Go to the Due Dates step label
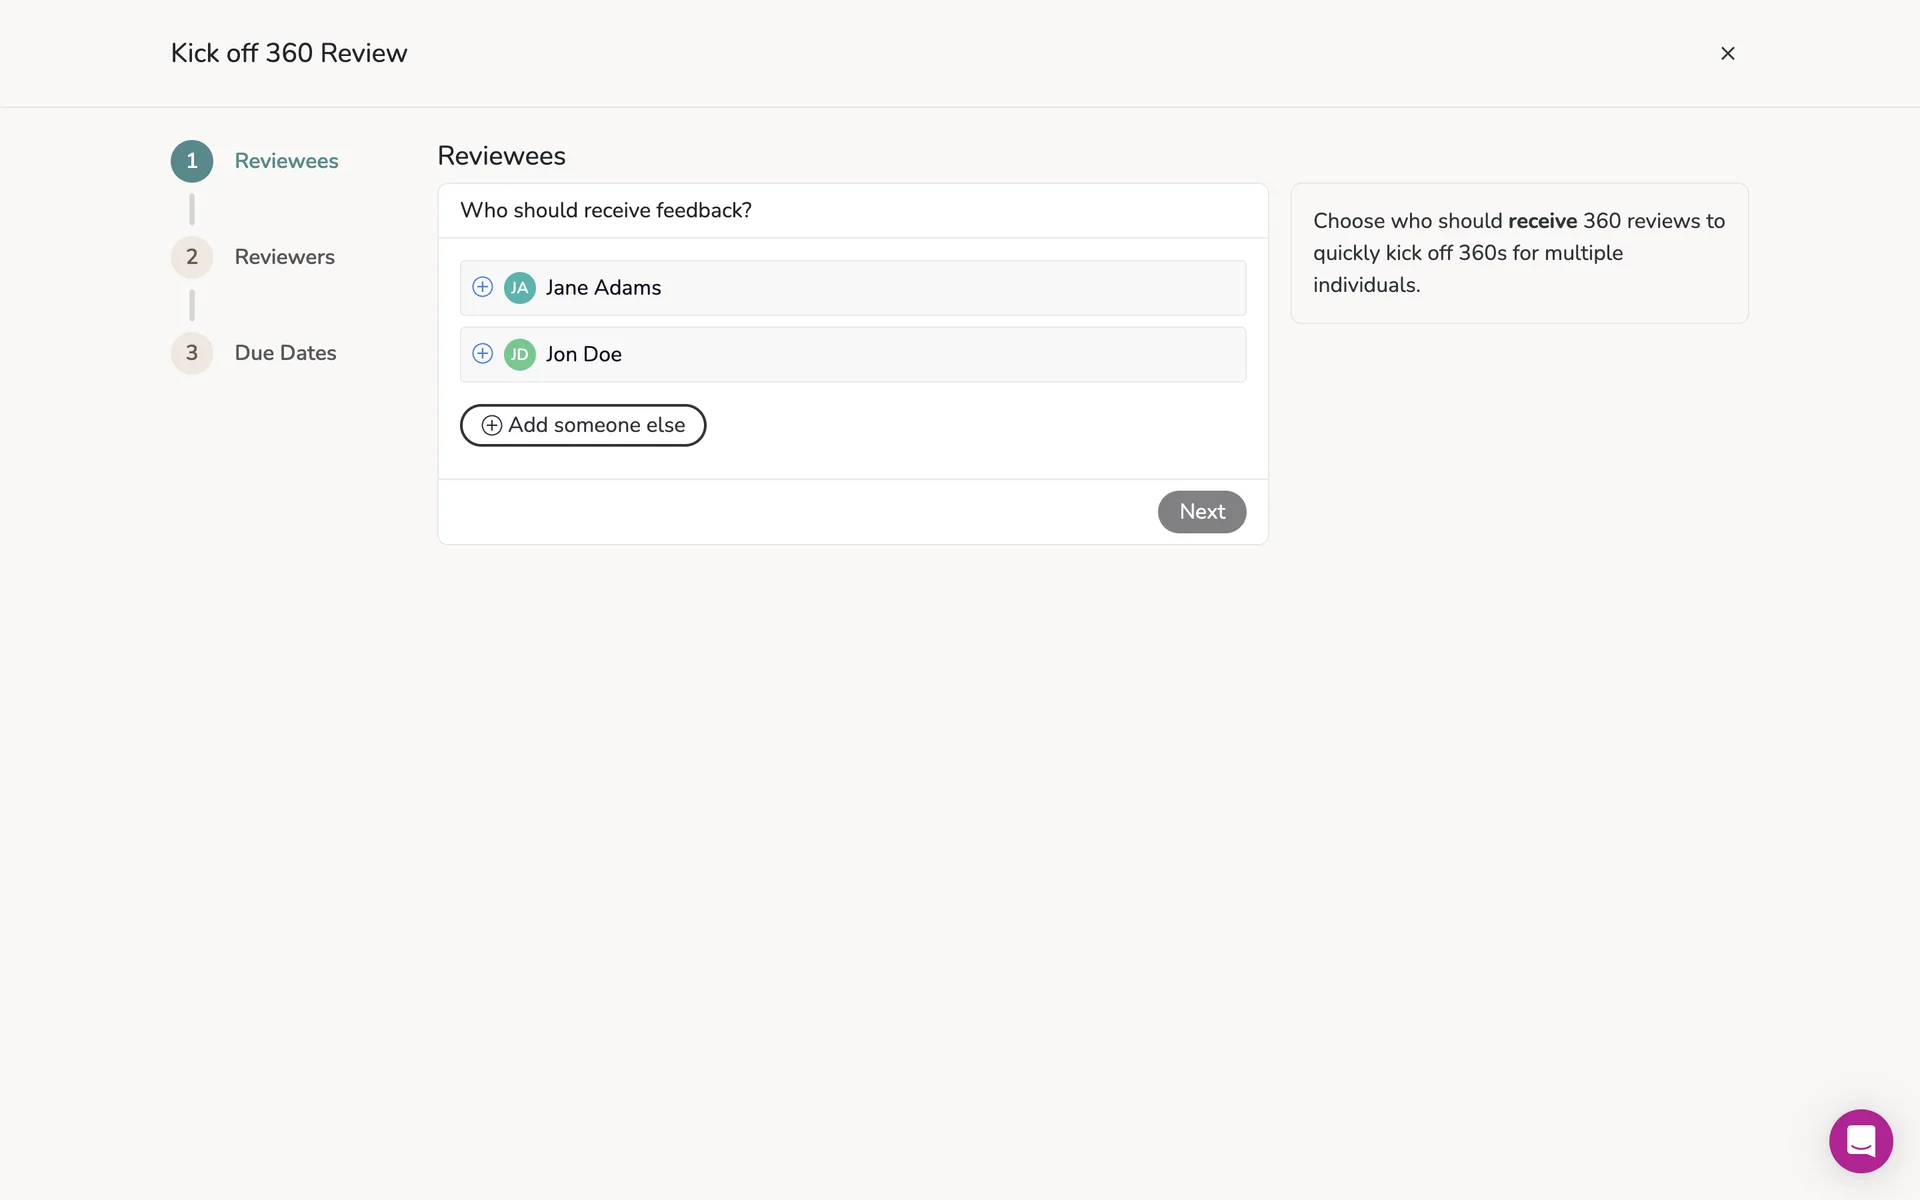Viewport: 1920px width, 1200px height. click(x=285, y=353)
